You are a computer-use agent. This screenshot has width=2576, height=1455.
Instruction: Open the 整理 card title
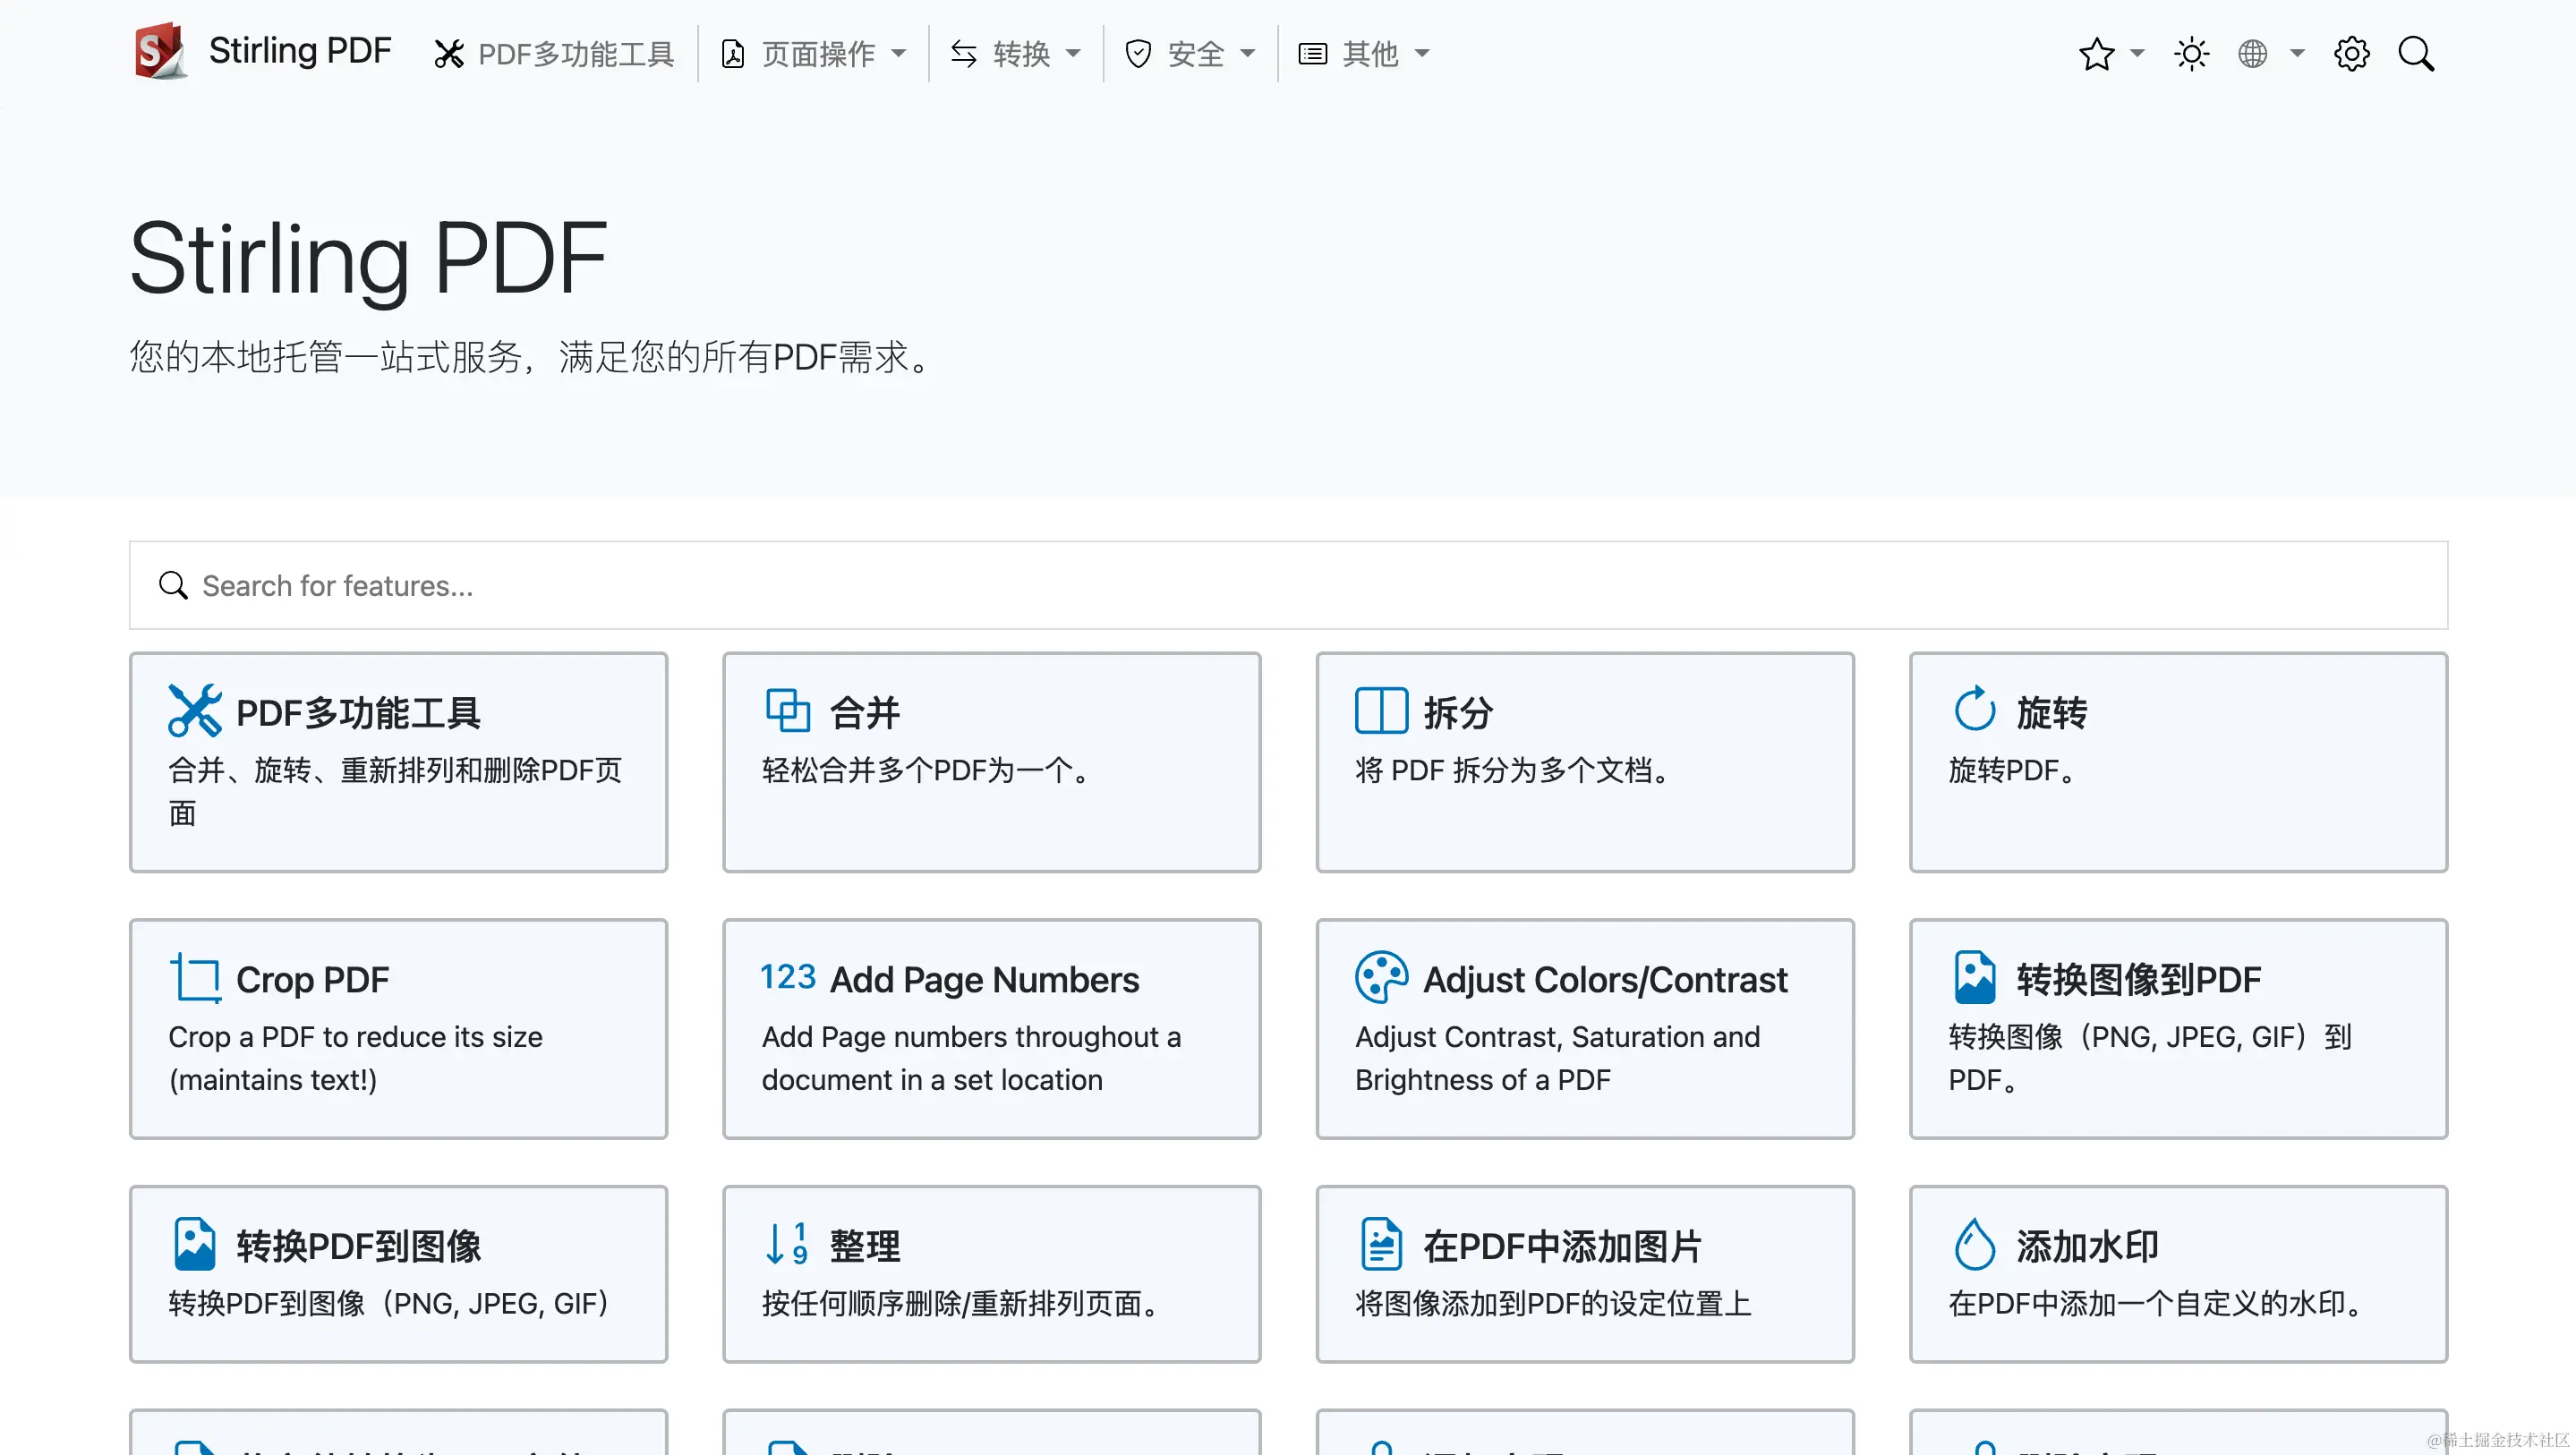864,1246
